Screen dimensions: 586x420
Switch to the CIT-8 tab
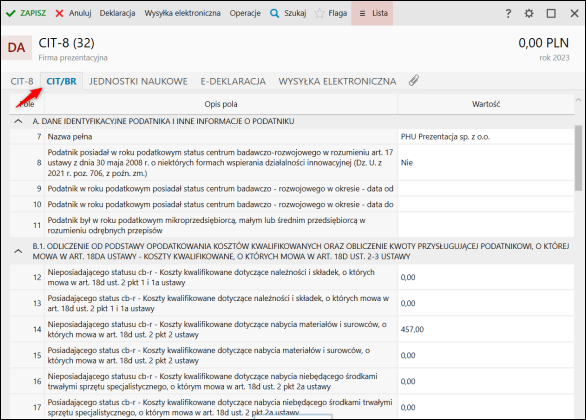(22, 81)
